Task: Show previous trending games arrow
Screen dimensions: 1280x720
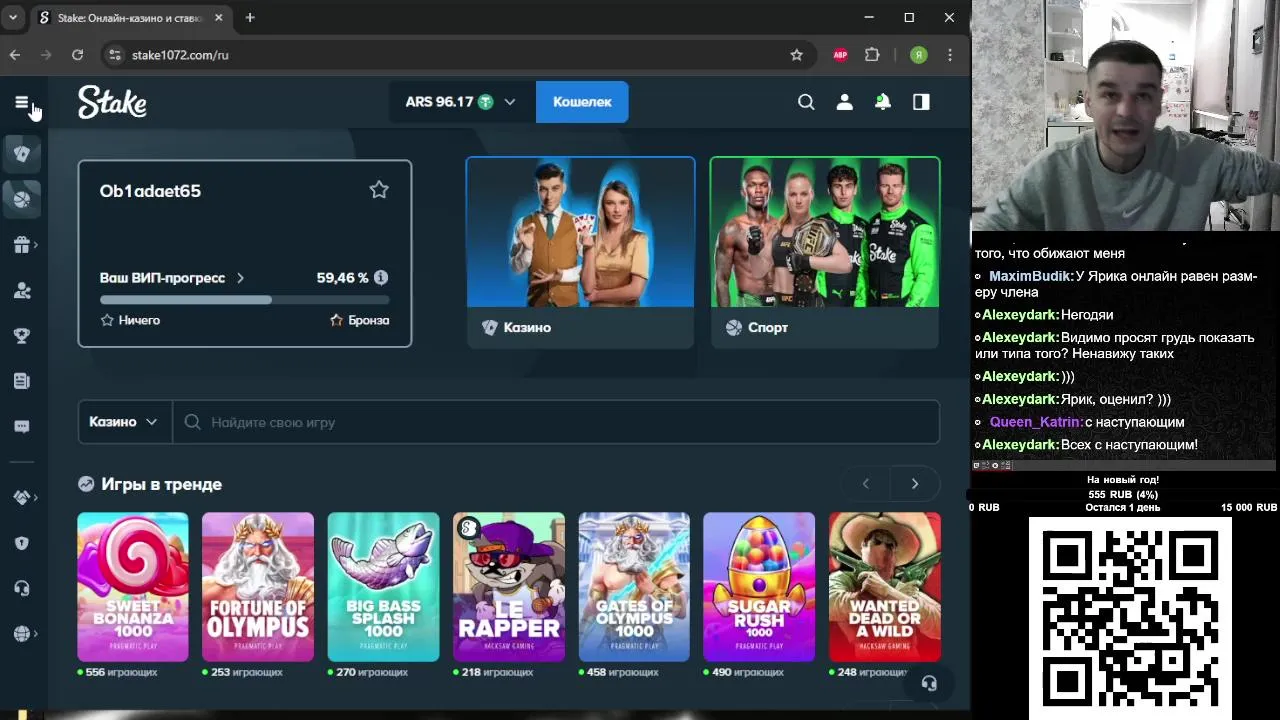Action: point(866,484)
